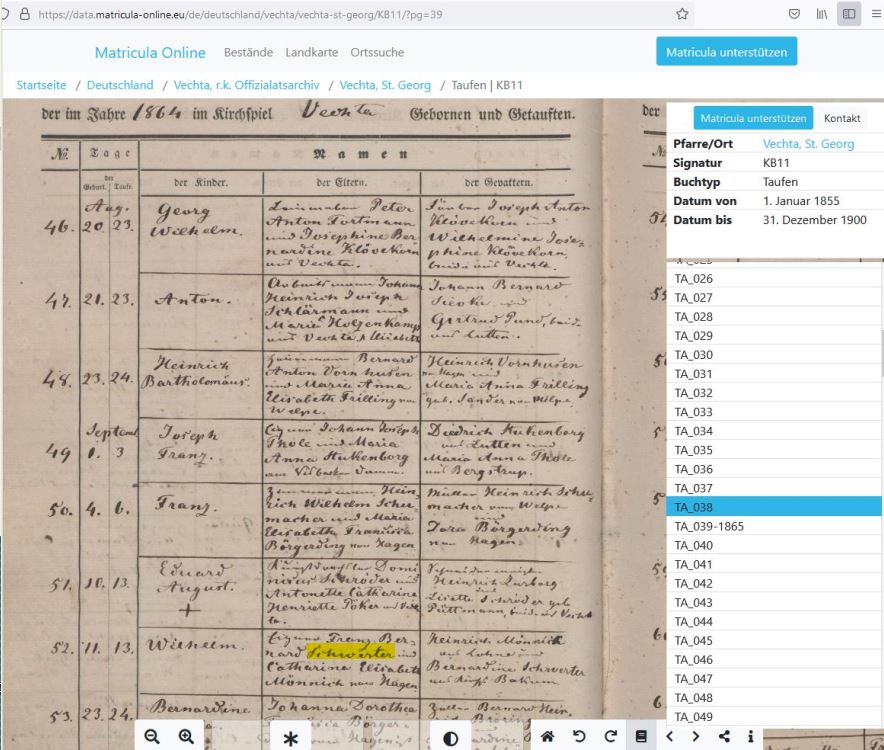The height and width of the screenshot is (750, 884).
Task: Click the address bar URL
Action: coord(240,15)
